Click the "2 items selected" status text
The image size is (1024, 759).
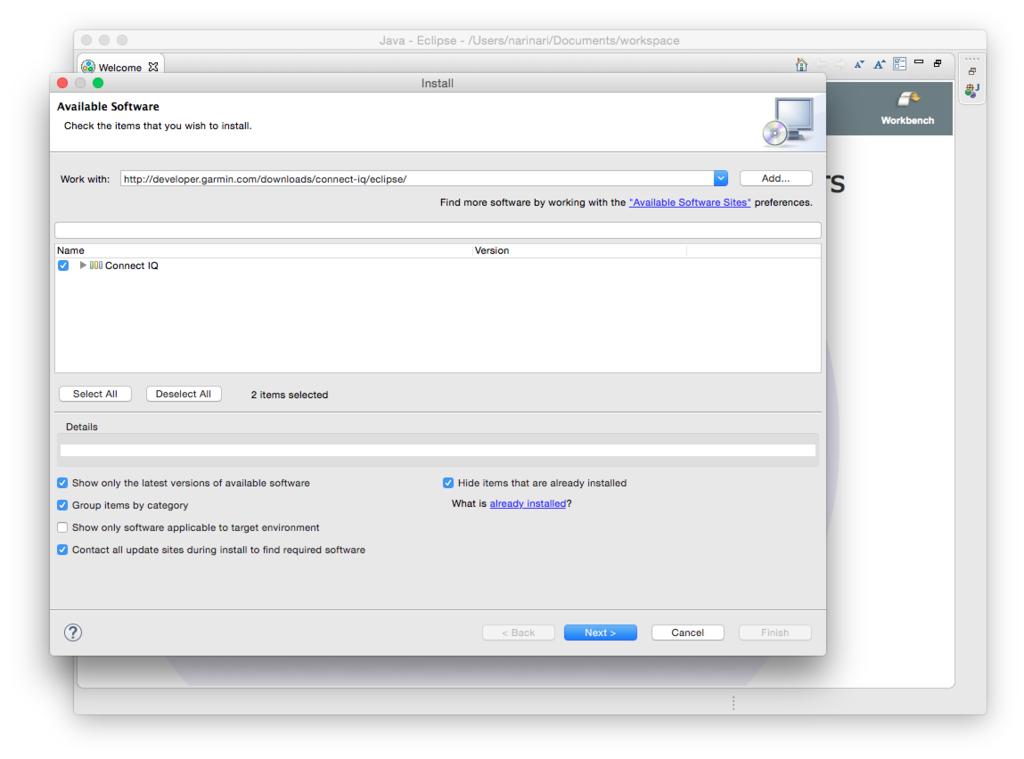[x=289, y=395]
